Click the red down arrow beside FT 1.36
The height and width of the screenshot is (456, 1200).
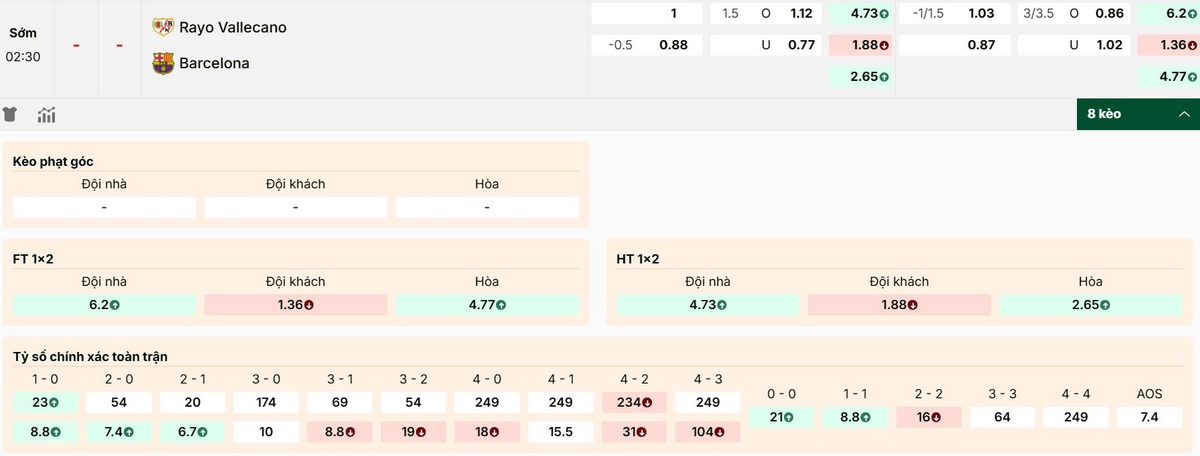(308, 305)
